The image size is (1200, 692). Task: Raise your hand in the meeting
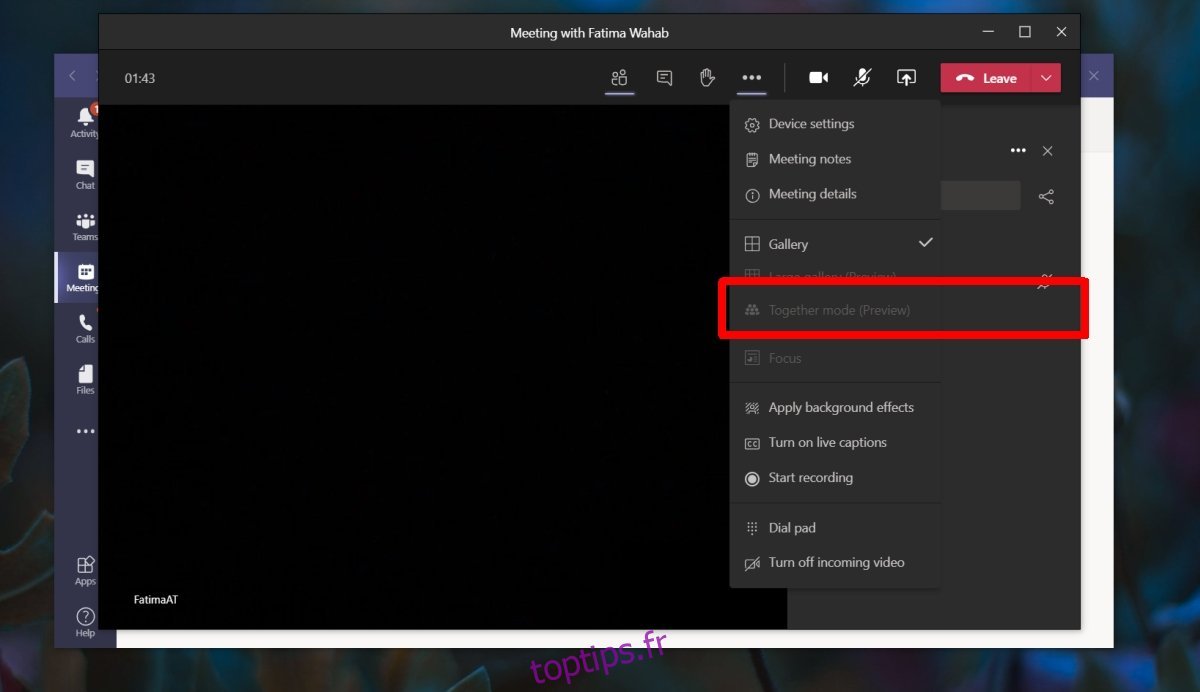pos(707,78)
